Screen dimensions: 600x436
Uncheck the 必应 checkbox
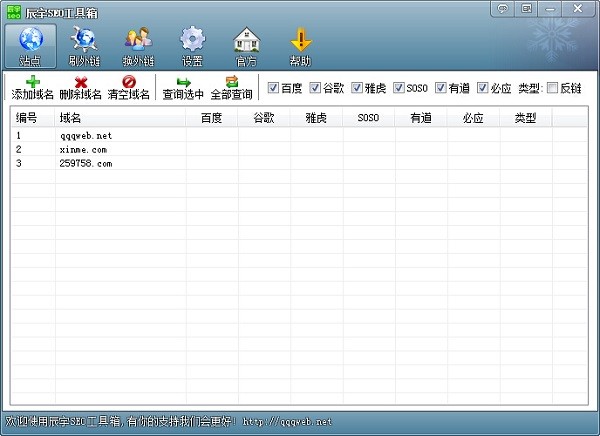pos(483,88)
